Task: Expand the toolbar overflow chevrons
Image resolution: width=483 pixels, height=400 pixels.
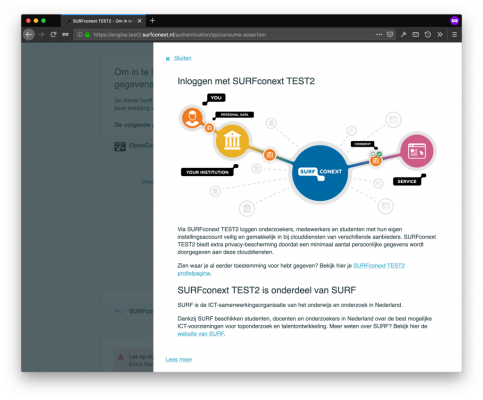Action: [x=440, y=34]
